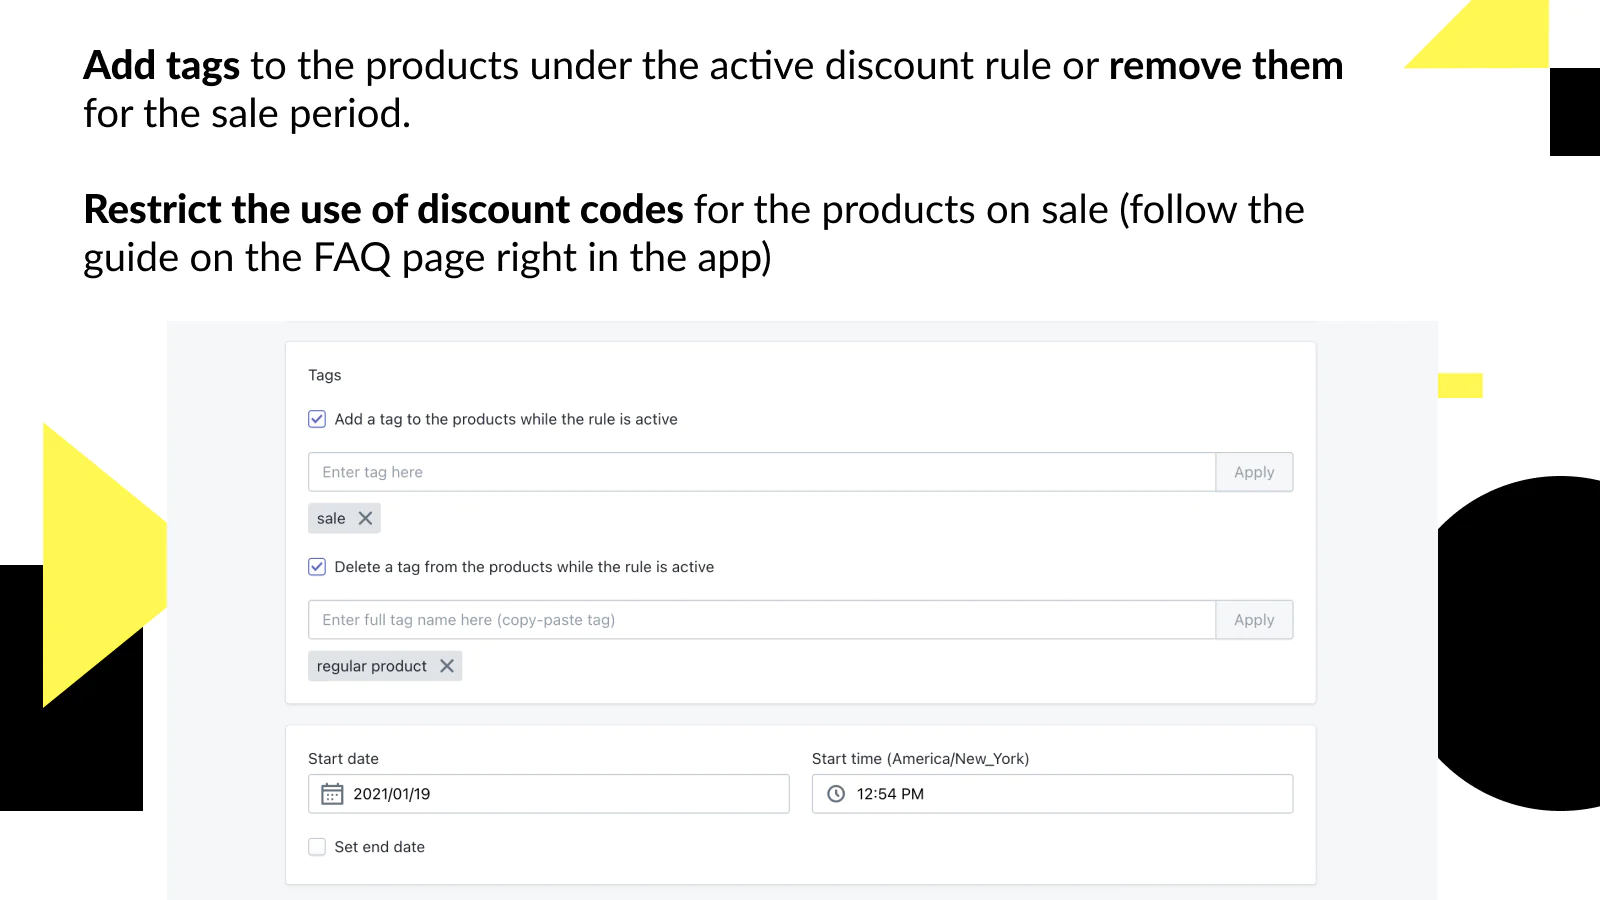Click the 'Start date' label
1600x900 pixels.
(343, 759)
